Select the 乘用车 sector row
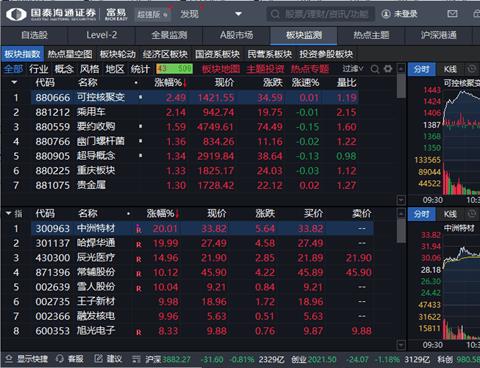Viewport: 480px width, 368px height. point(195,112)
